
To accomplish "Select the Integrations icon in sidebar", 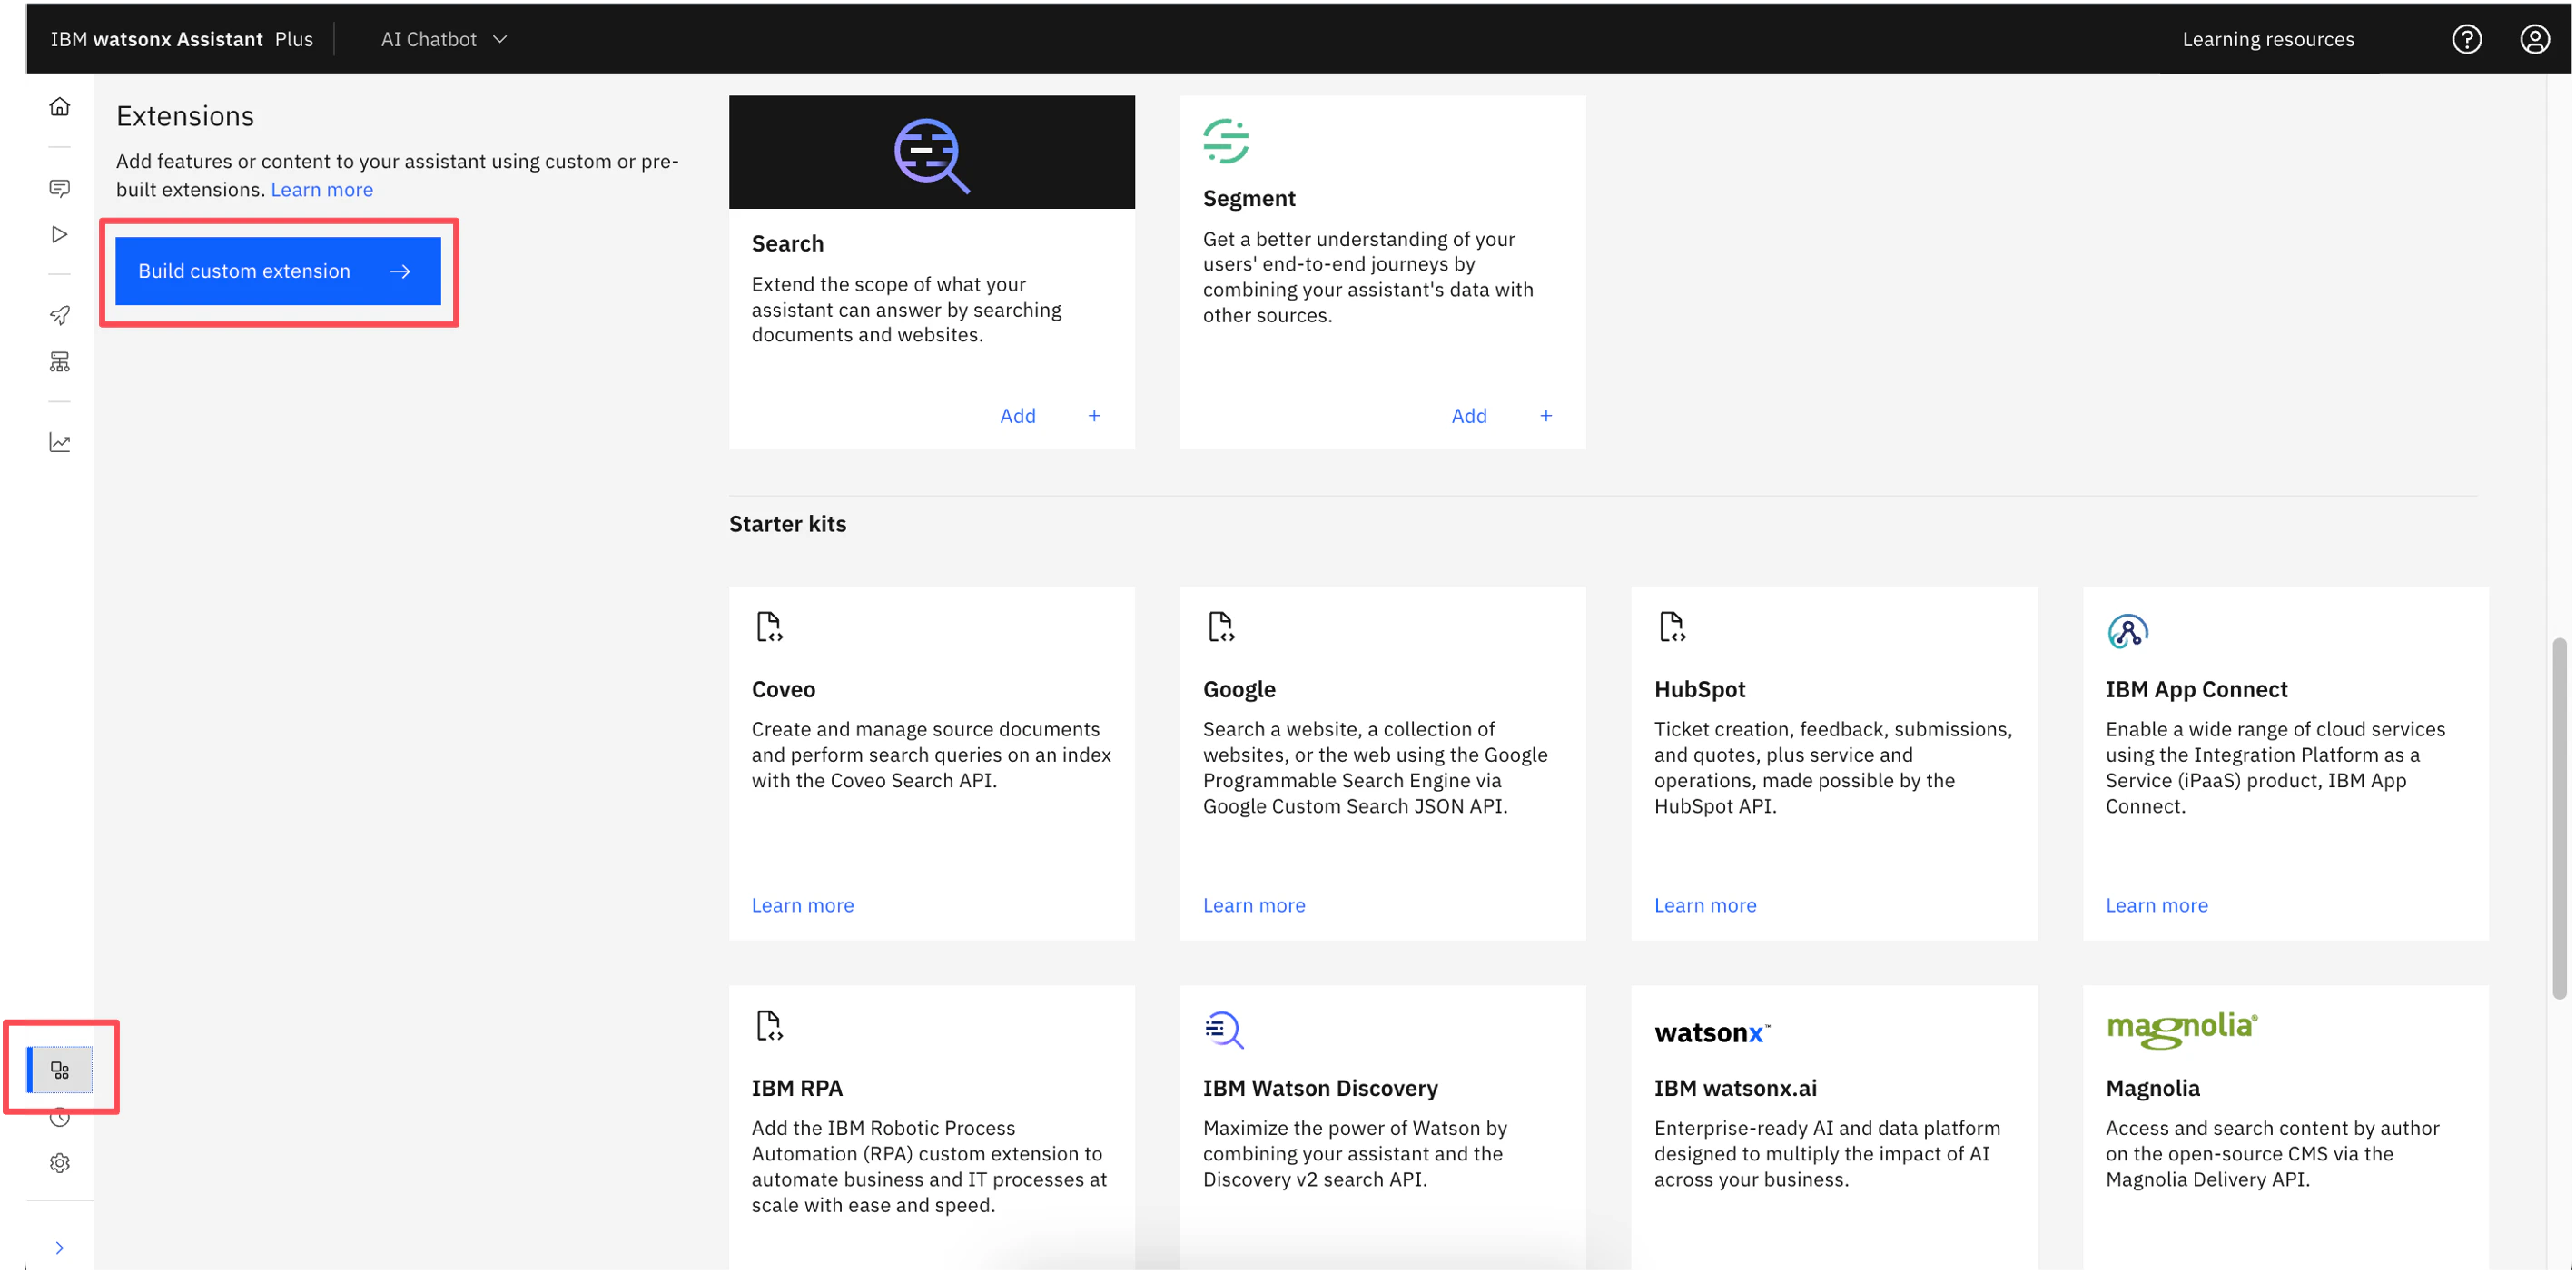I will pos(60,1070).
